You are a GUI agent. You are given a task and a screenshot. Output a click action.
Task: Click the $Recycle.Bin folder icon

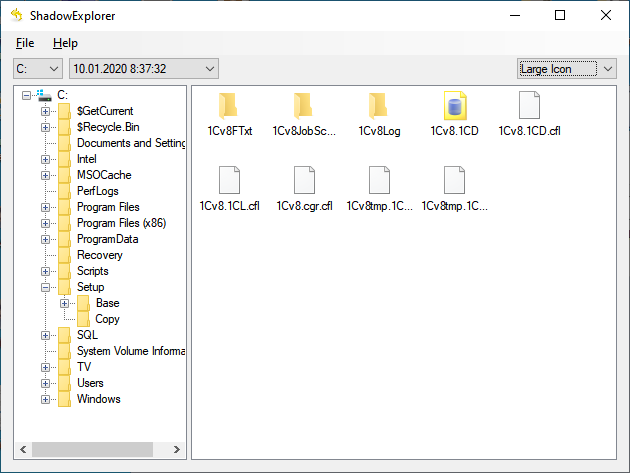64,127
